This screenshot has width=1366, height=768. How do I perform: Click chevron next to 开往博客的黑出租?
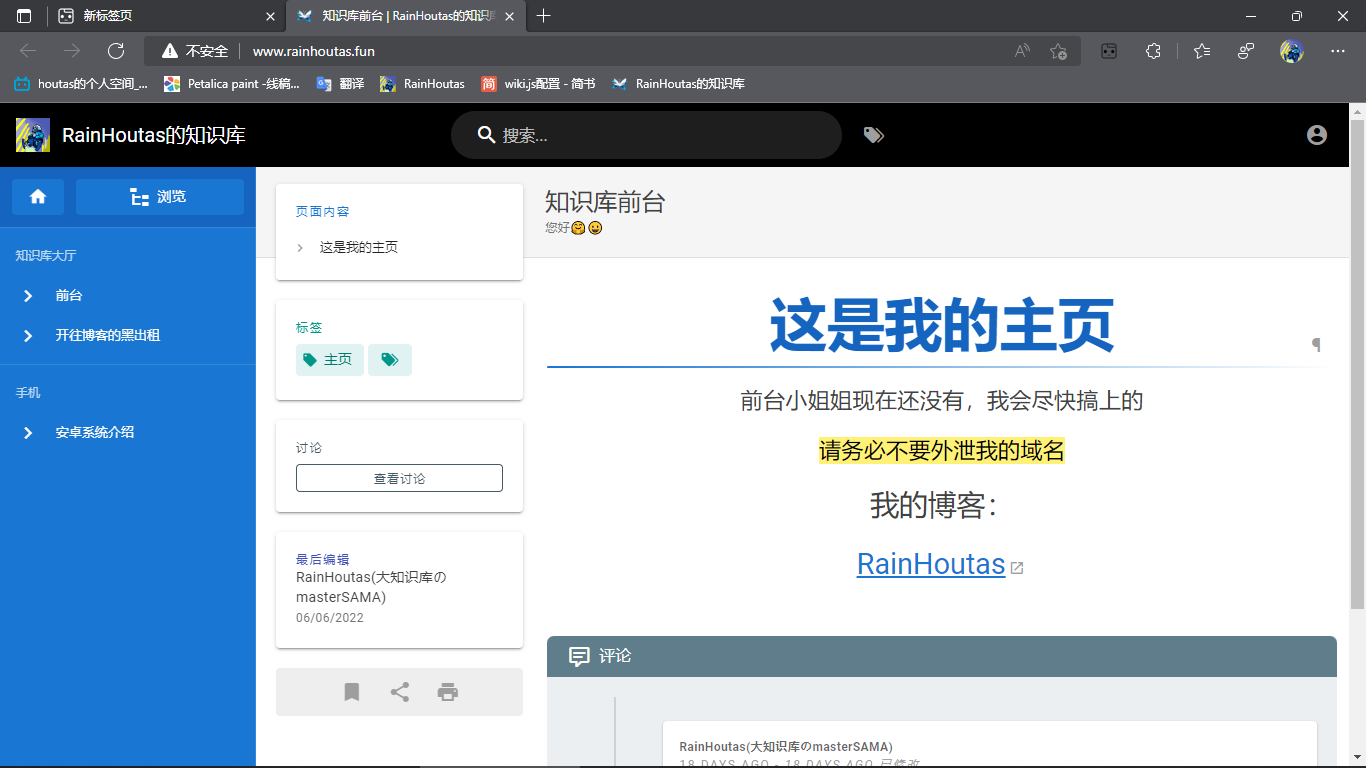click(x=28, y=336)
